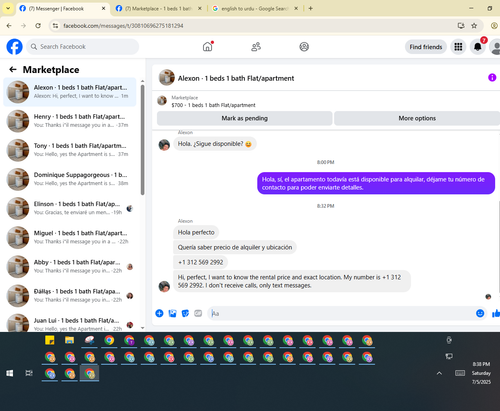Open Sticky Notes on taskbar
This screenshot has height=411, width=500.
click(x=50, y=340)
